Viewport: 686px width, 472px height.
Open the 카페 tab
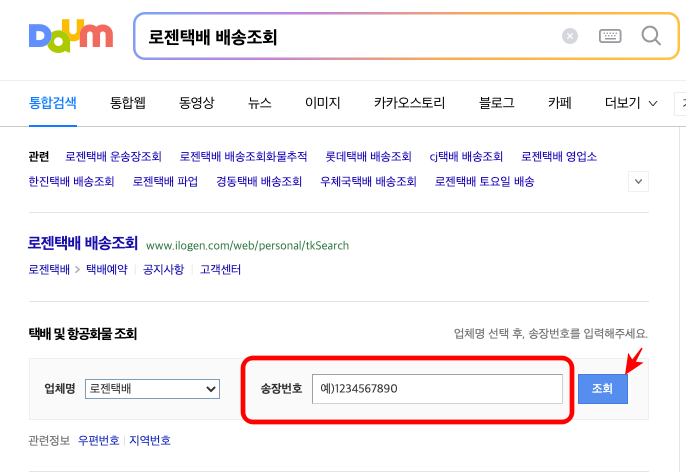(x=560, y=103)
